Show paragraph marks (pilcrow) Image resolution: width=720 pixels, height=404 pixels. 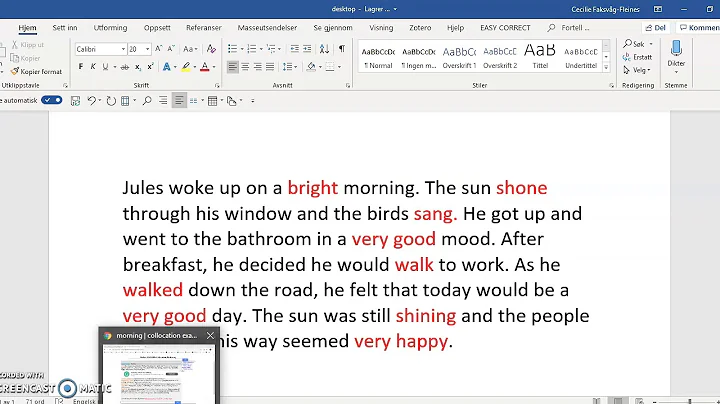click(x=342, y=49)
